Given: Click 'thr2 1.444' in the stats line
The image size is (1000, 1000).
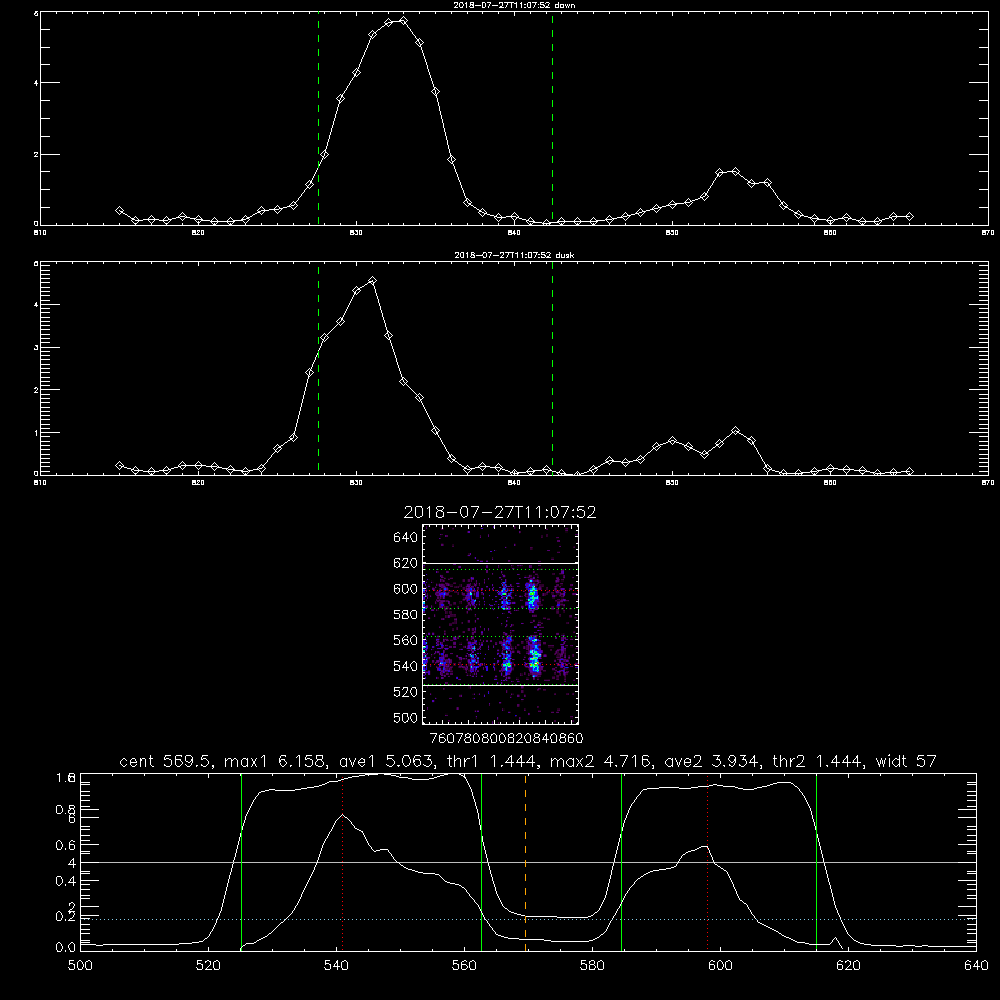Looking at the screenshot, I should (x=818, y=761).
